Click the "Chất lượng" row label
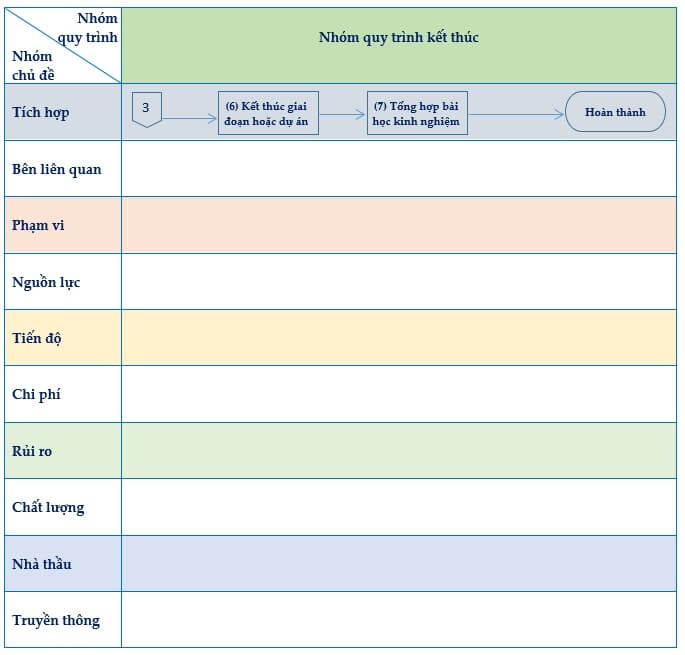The height and width of the screenshot is (655, 685). [x=48, y=507]
